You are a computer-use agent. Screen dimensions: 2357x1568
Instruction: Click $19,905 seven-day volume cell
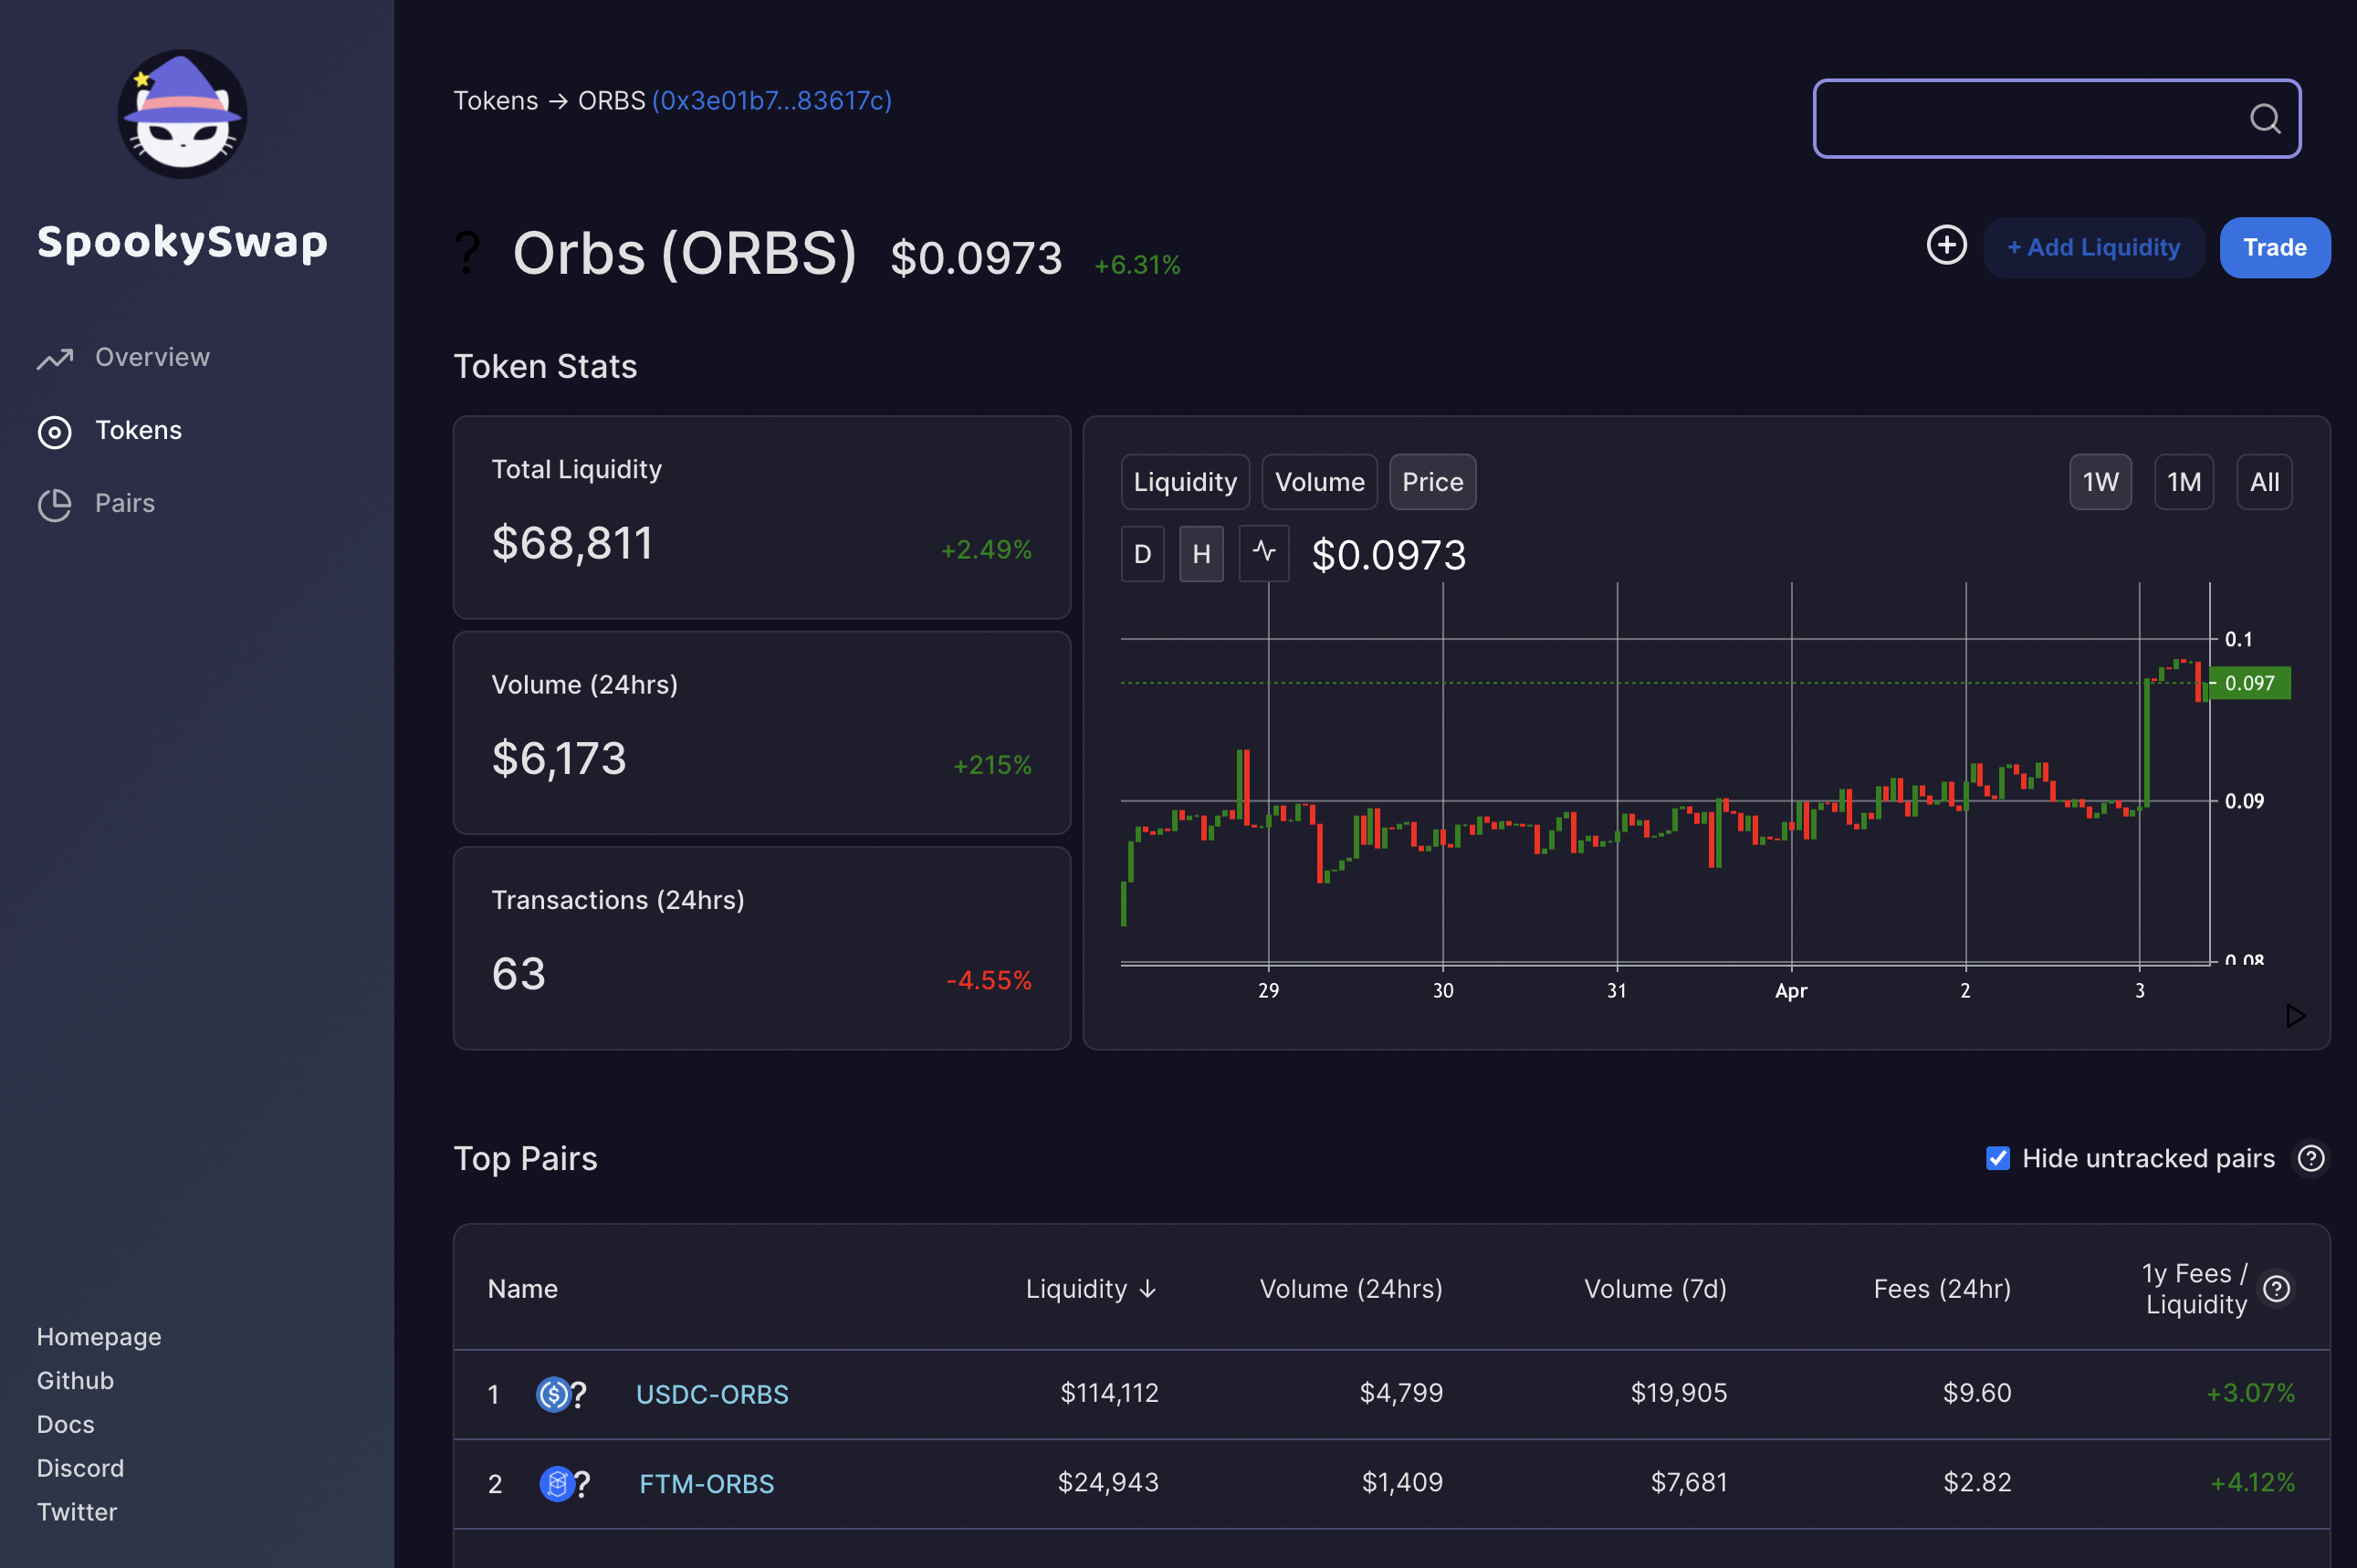click(x=1679, y=1393)
